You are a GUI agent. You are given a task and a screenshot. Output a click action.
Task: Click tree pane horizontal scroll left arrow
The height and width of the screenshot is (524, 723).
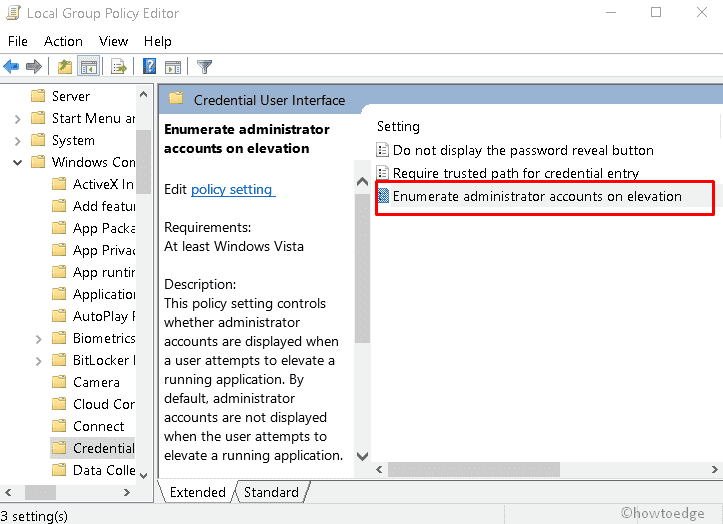pyautogui.click(x=8, y=492)
